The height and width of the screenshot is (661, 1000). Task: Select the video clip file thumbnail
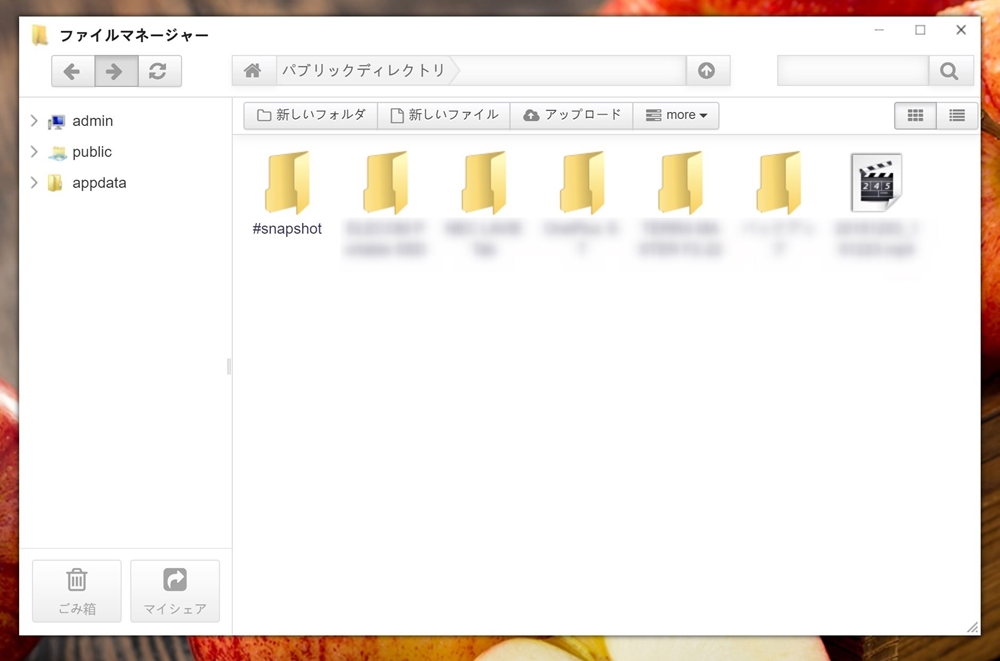point(876,183)
